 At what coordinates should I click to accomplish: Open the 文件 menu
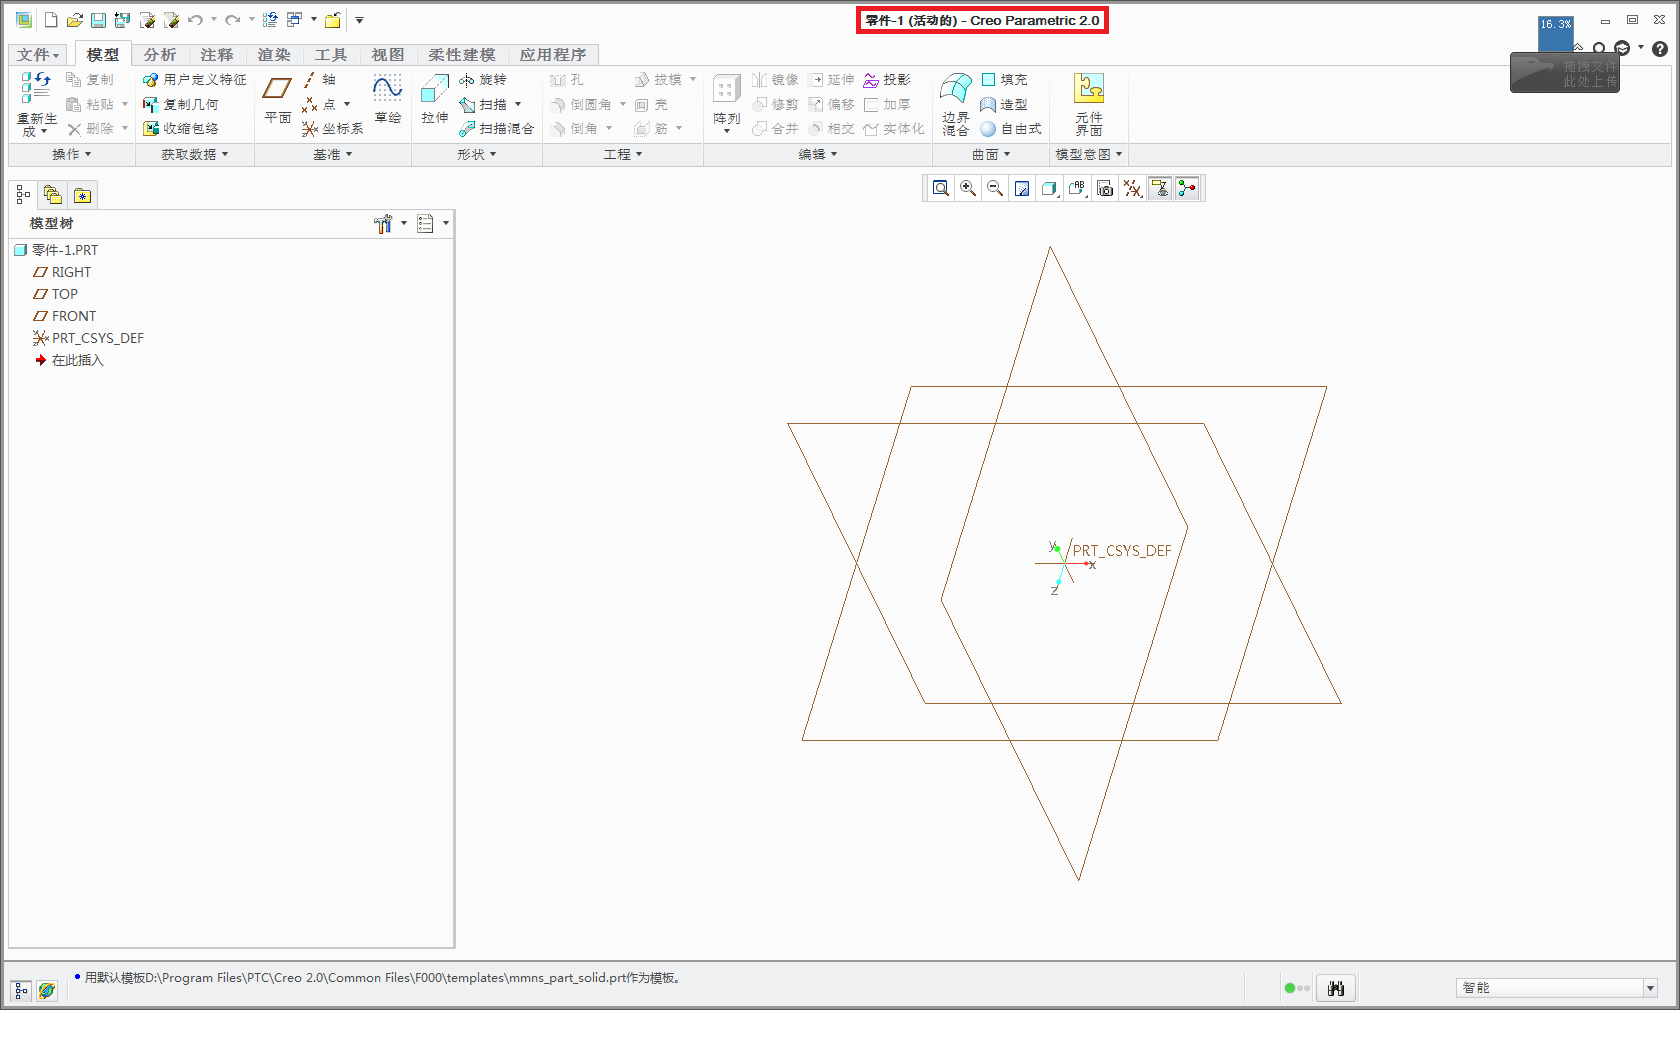click(38, 55)
